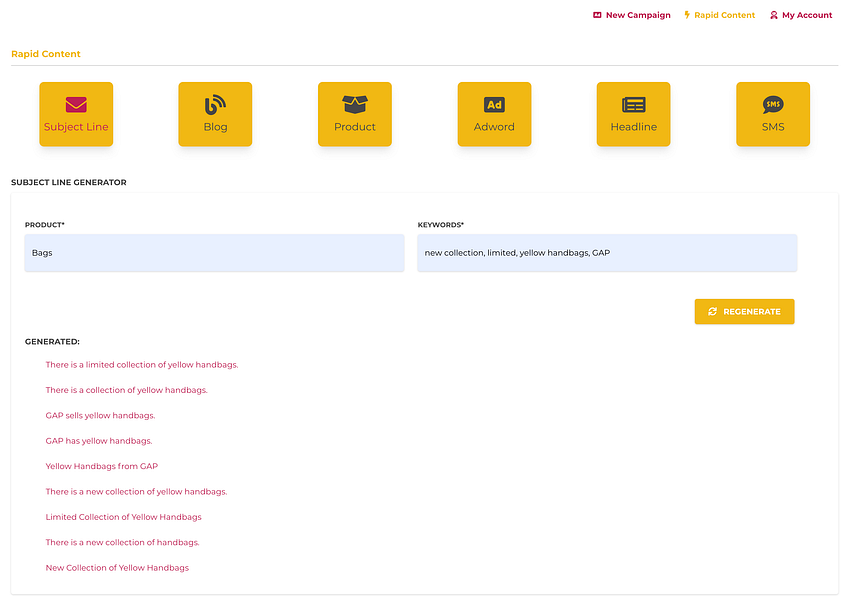Select the SMS speech bubble icon
The width and height of the screenshot is (857, 600).
tap(773, 104)
